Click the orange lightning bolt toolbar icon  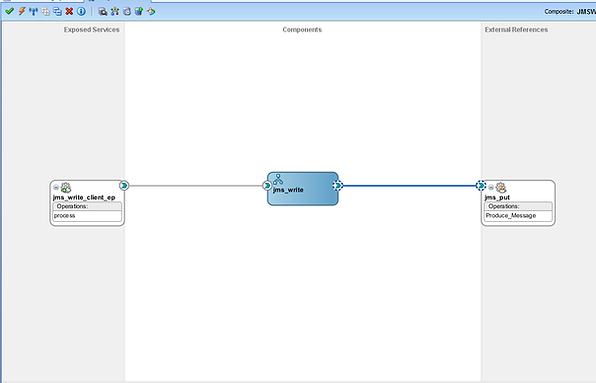pos(22,11)
